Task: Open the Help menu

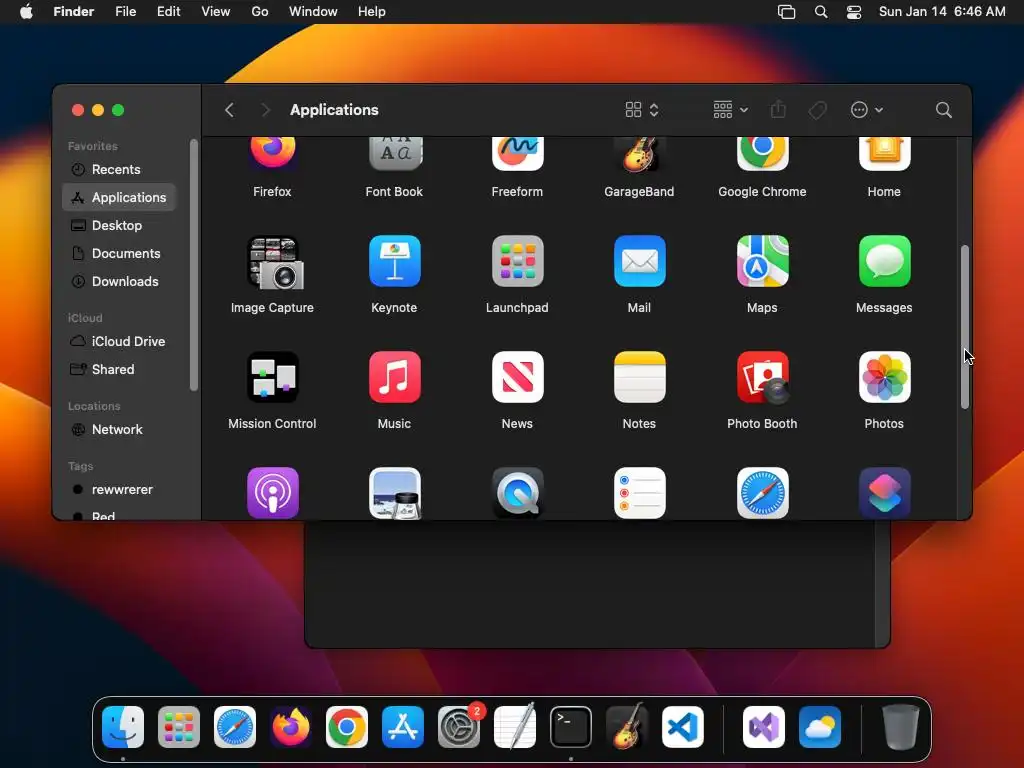Action: (372, 12)
